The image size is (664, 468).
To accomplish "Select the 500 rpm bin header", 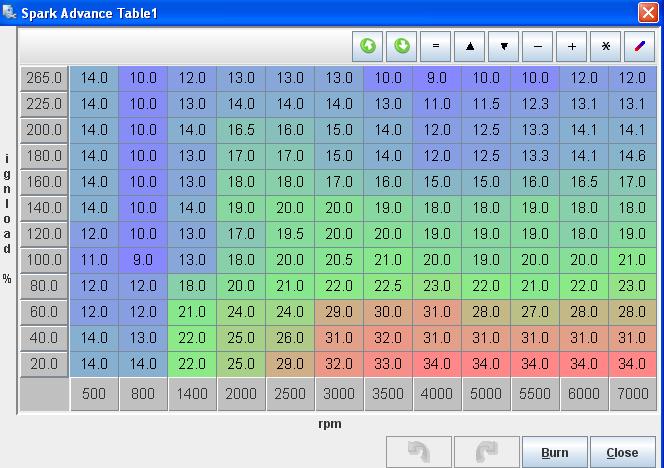I will click(x=94, y=394).
